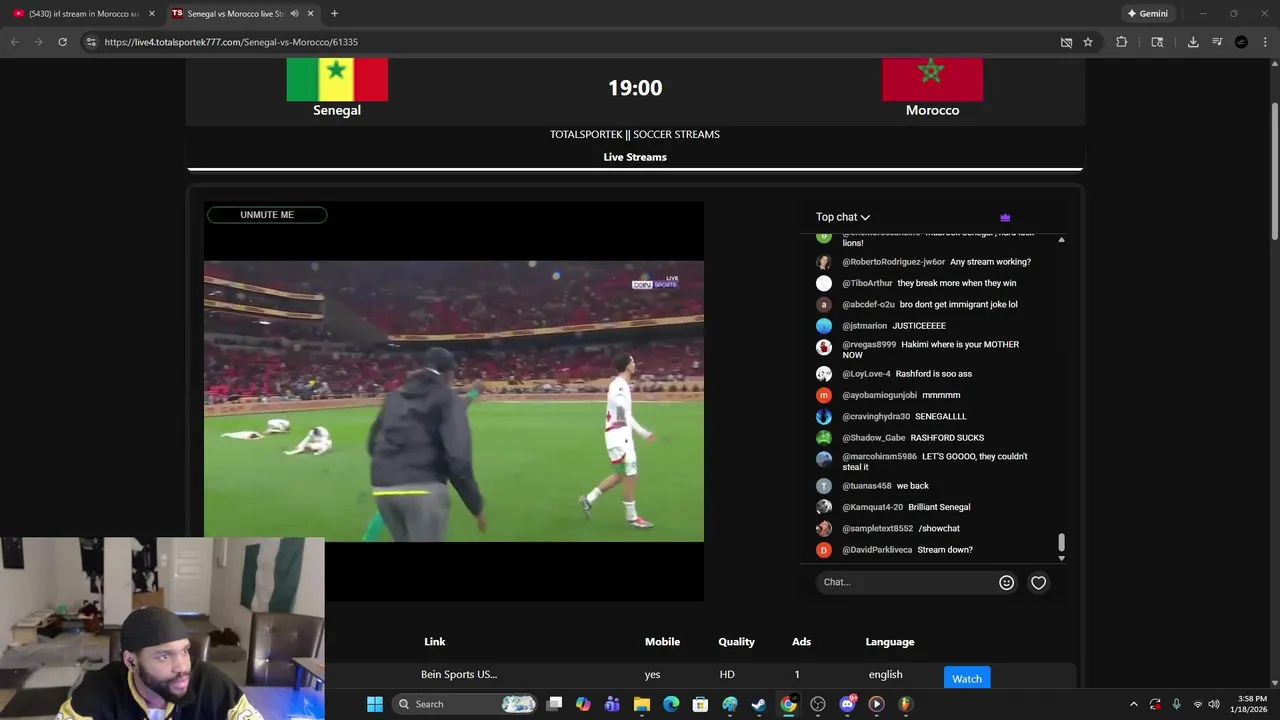Mute the Senegal vs Morocco tab speaker icon
1280x720 pixels.
295,14
